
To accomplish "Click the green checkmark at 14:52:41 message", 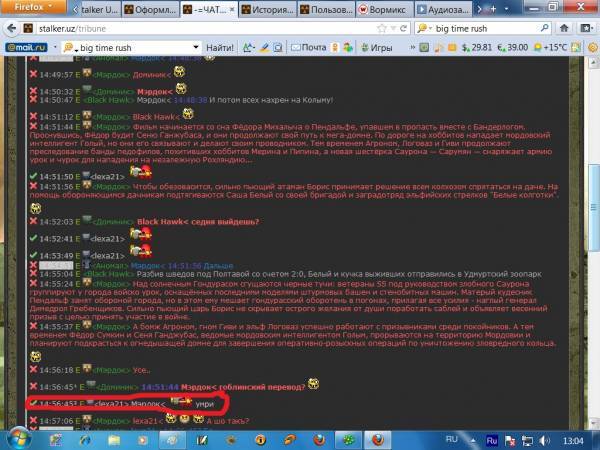I will (x=33, y=238).
